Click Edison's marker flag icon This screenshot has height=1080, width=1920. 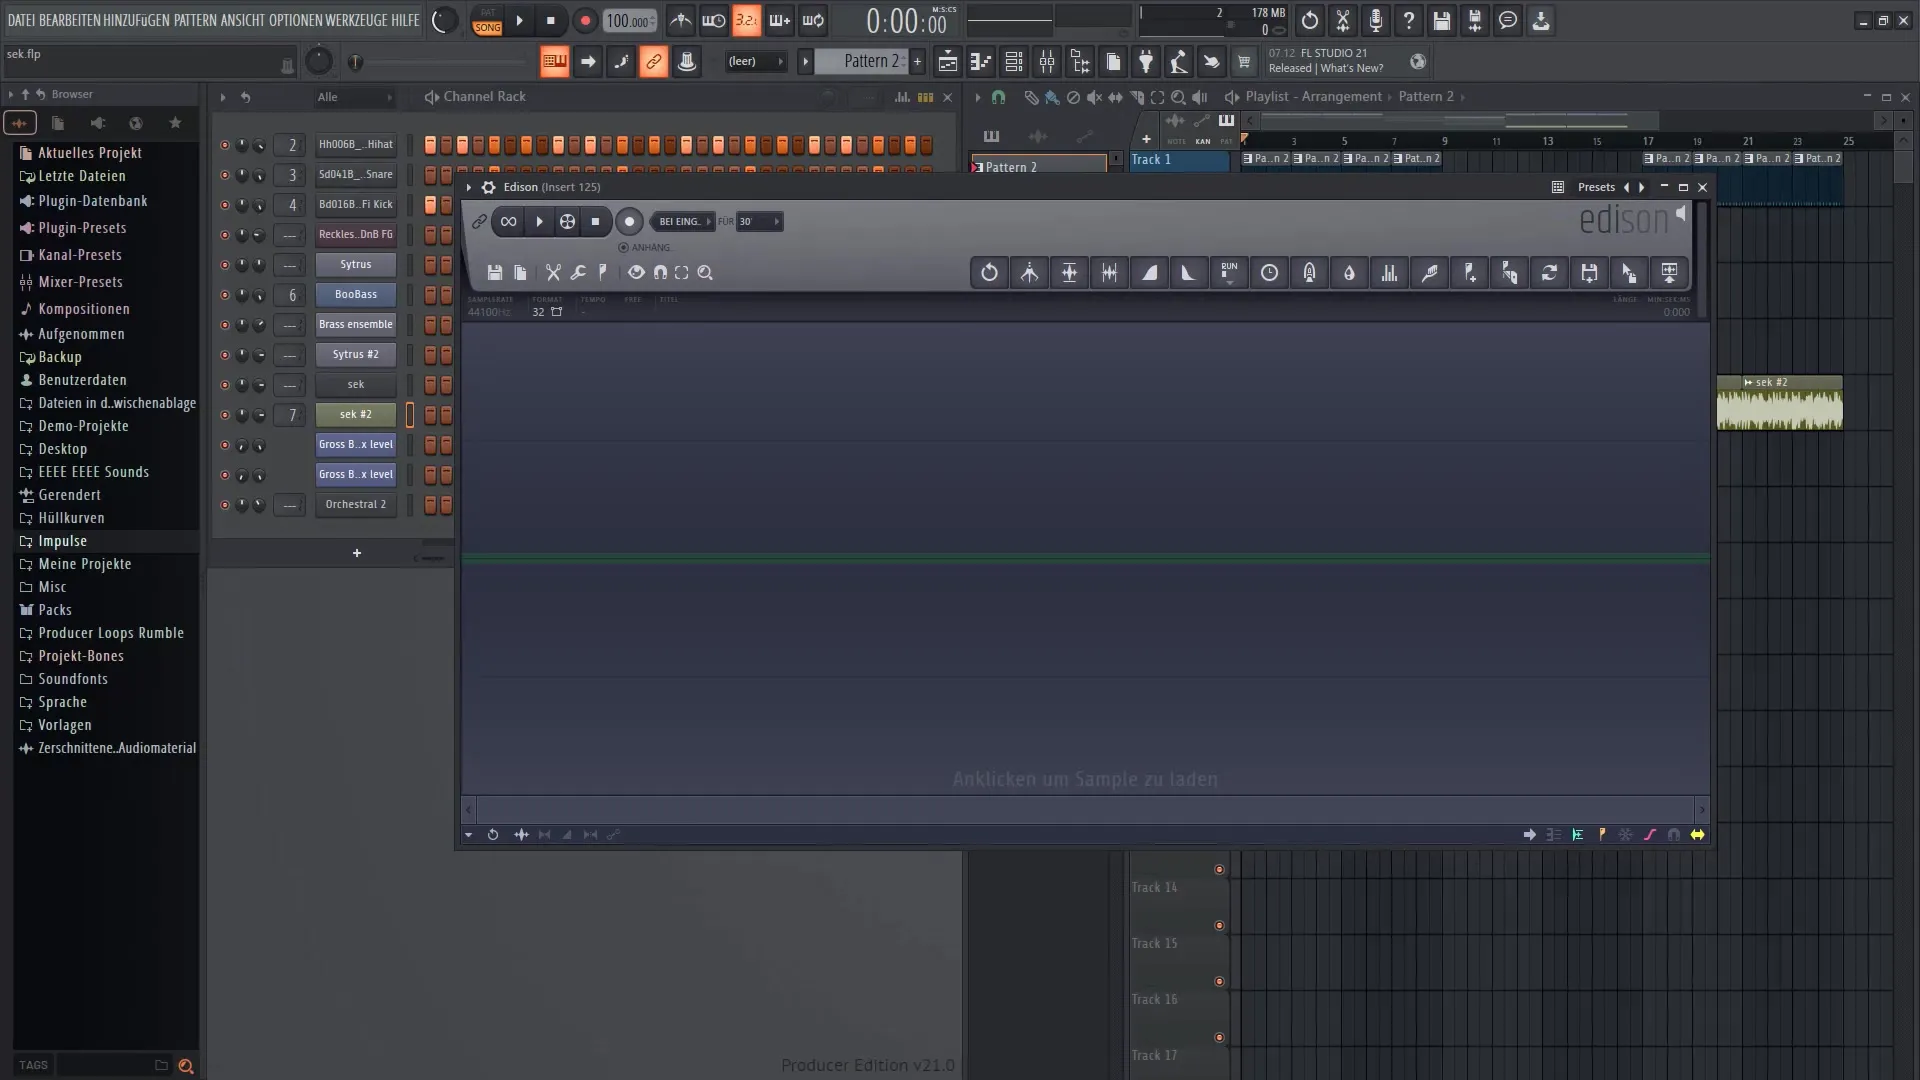click(x=602, y=272)
